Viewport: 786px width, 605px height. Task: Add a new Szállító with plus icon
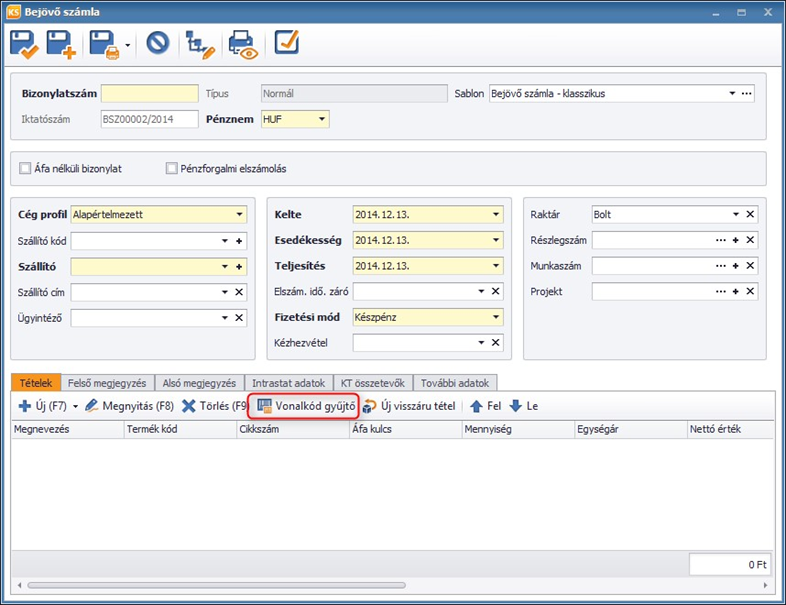(x=239, y=267)
